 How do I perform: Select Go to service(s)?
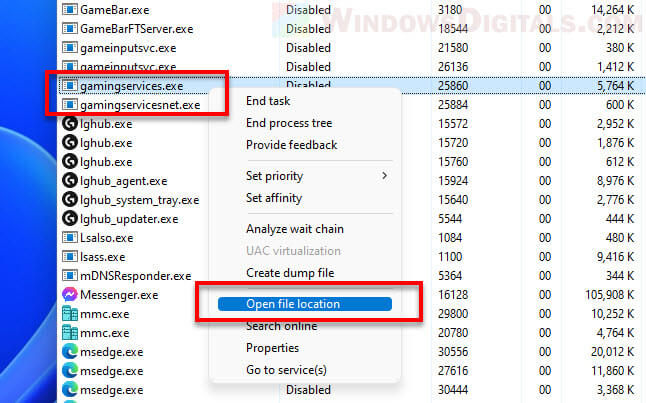(286, 370)
